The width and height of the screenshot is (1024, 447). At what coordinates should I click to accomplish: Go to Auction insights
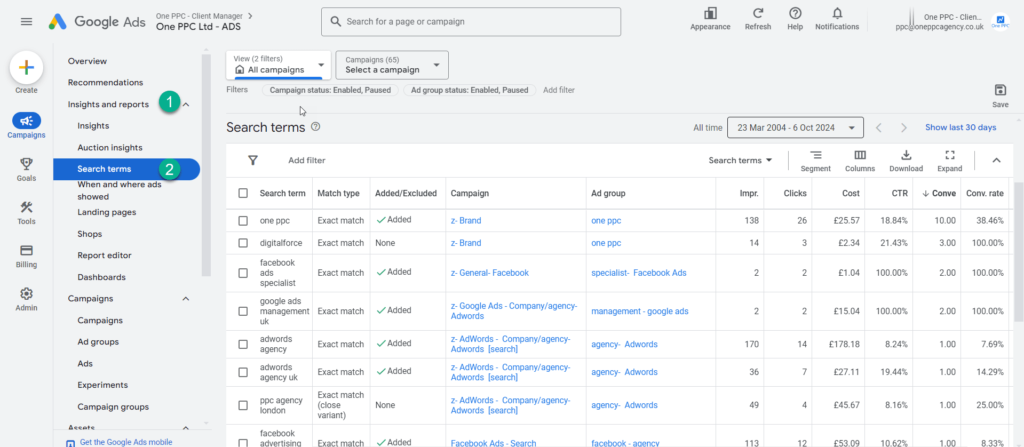(110, 148)
